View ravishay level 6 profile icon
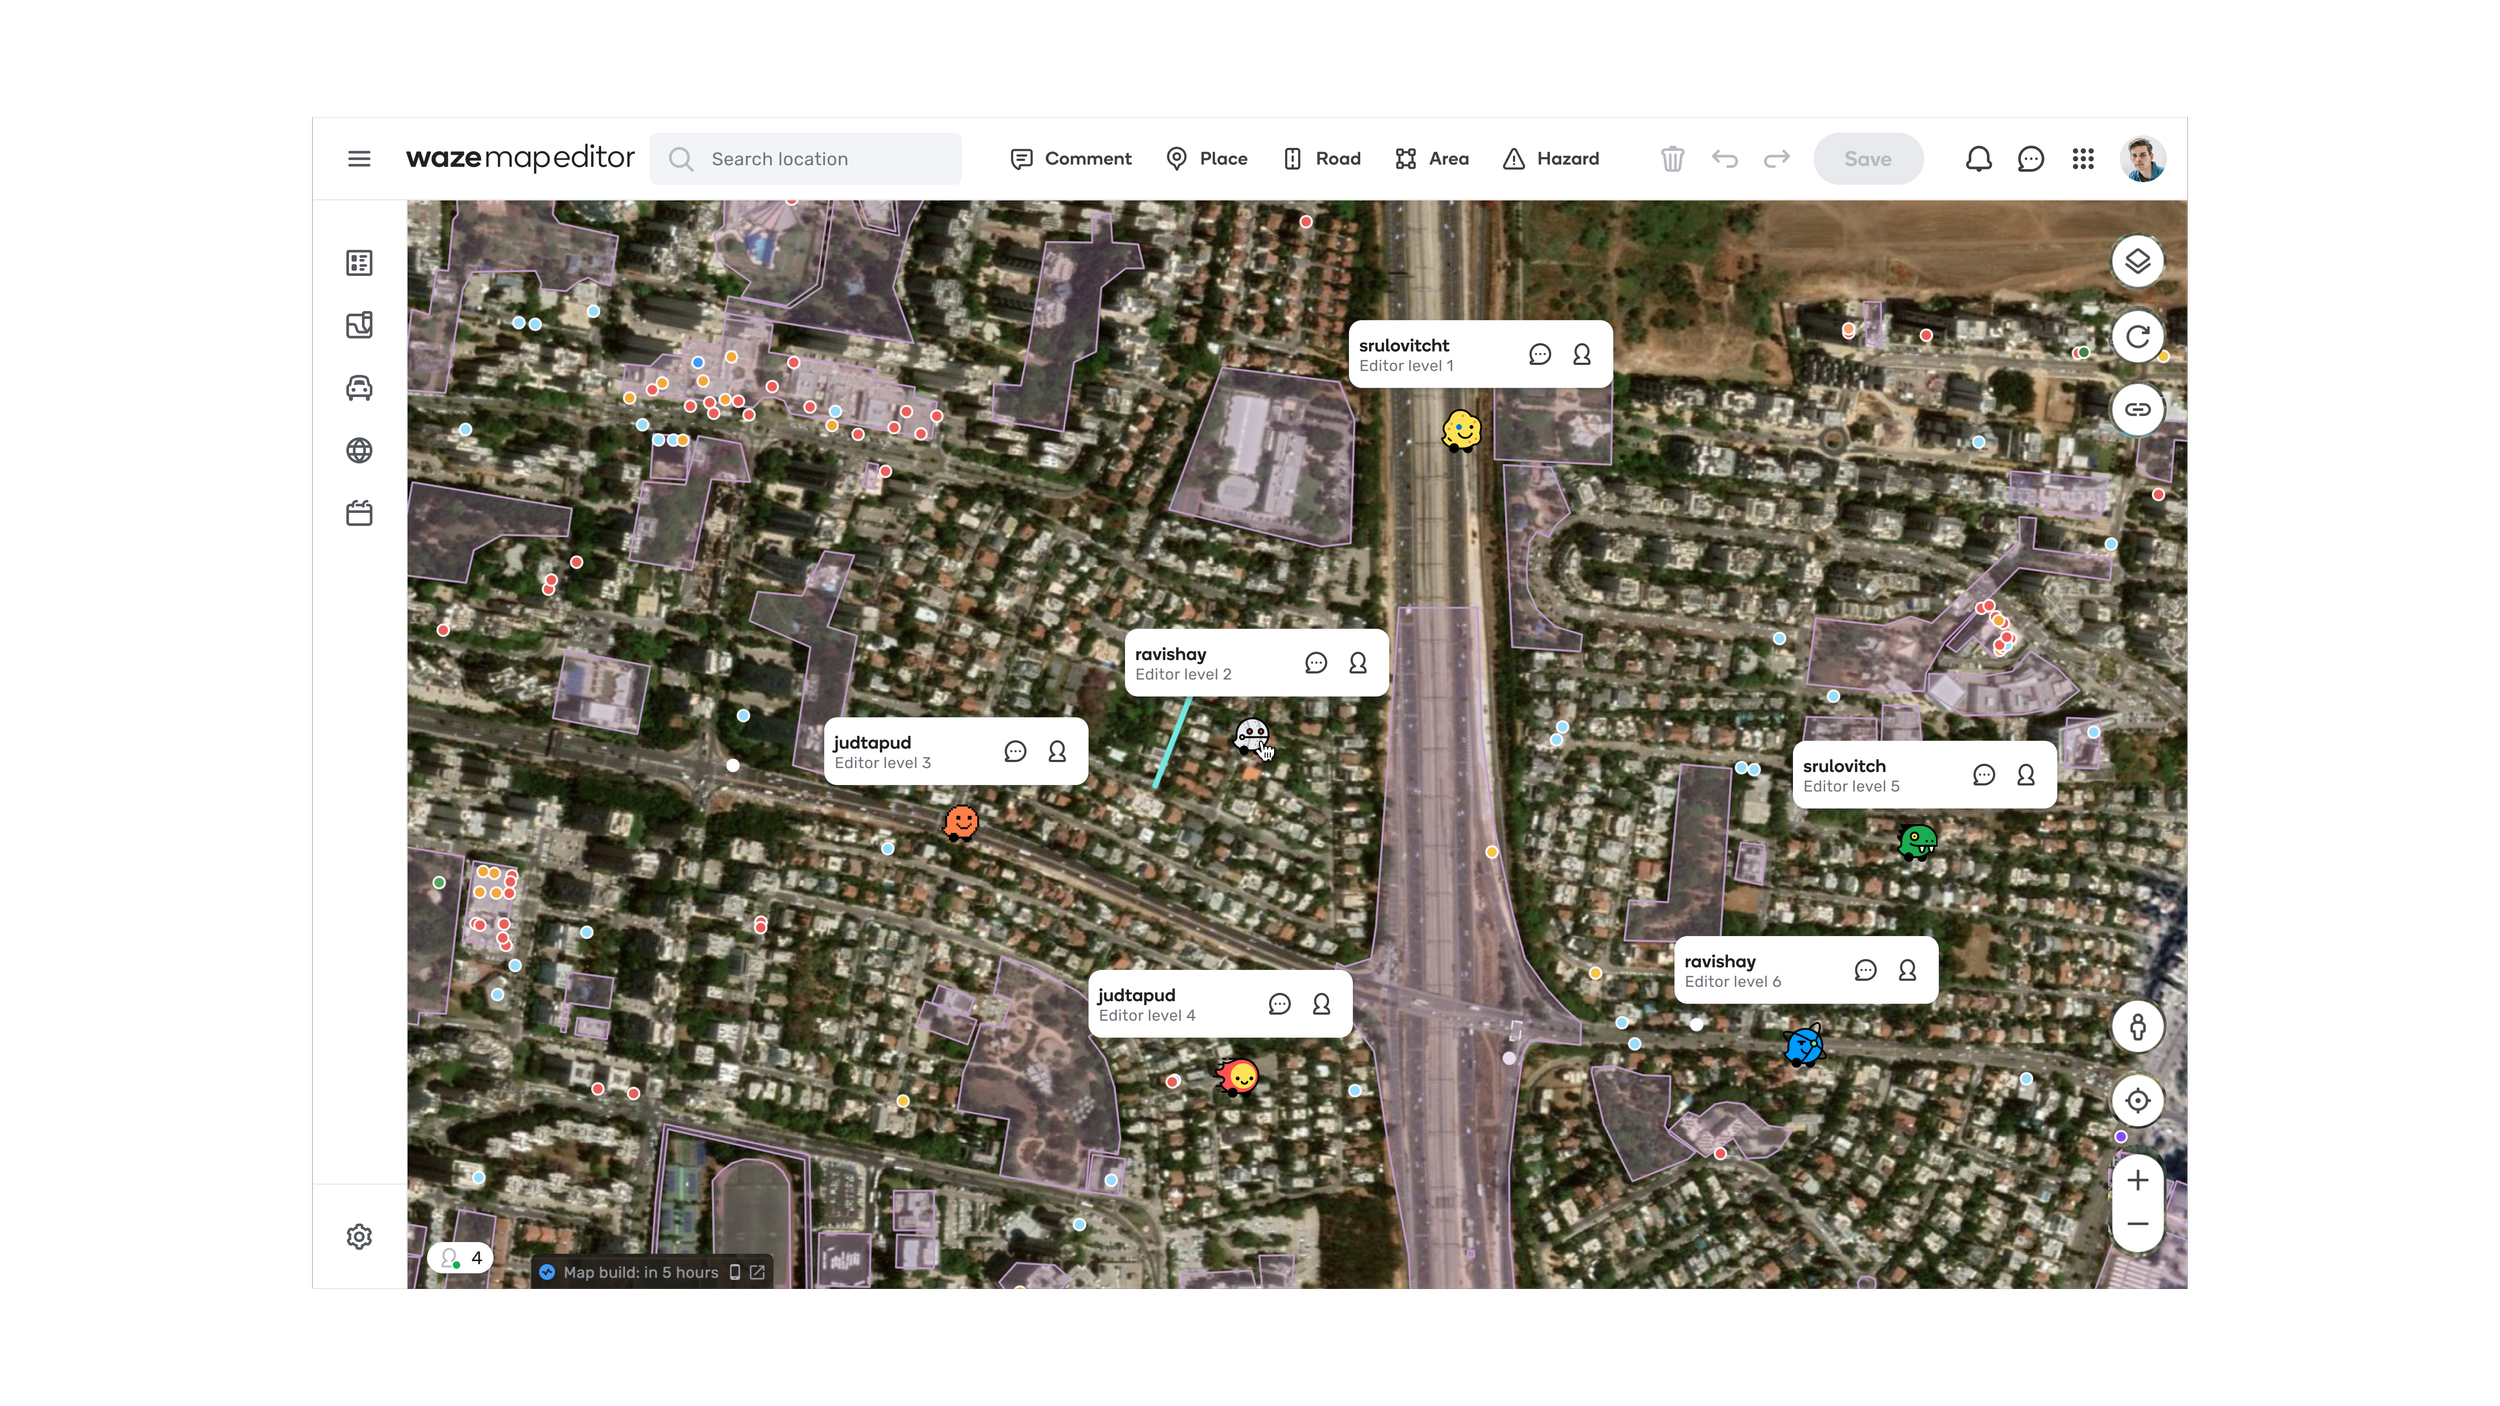 [1907, 971]
